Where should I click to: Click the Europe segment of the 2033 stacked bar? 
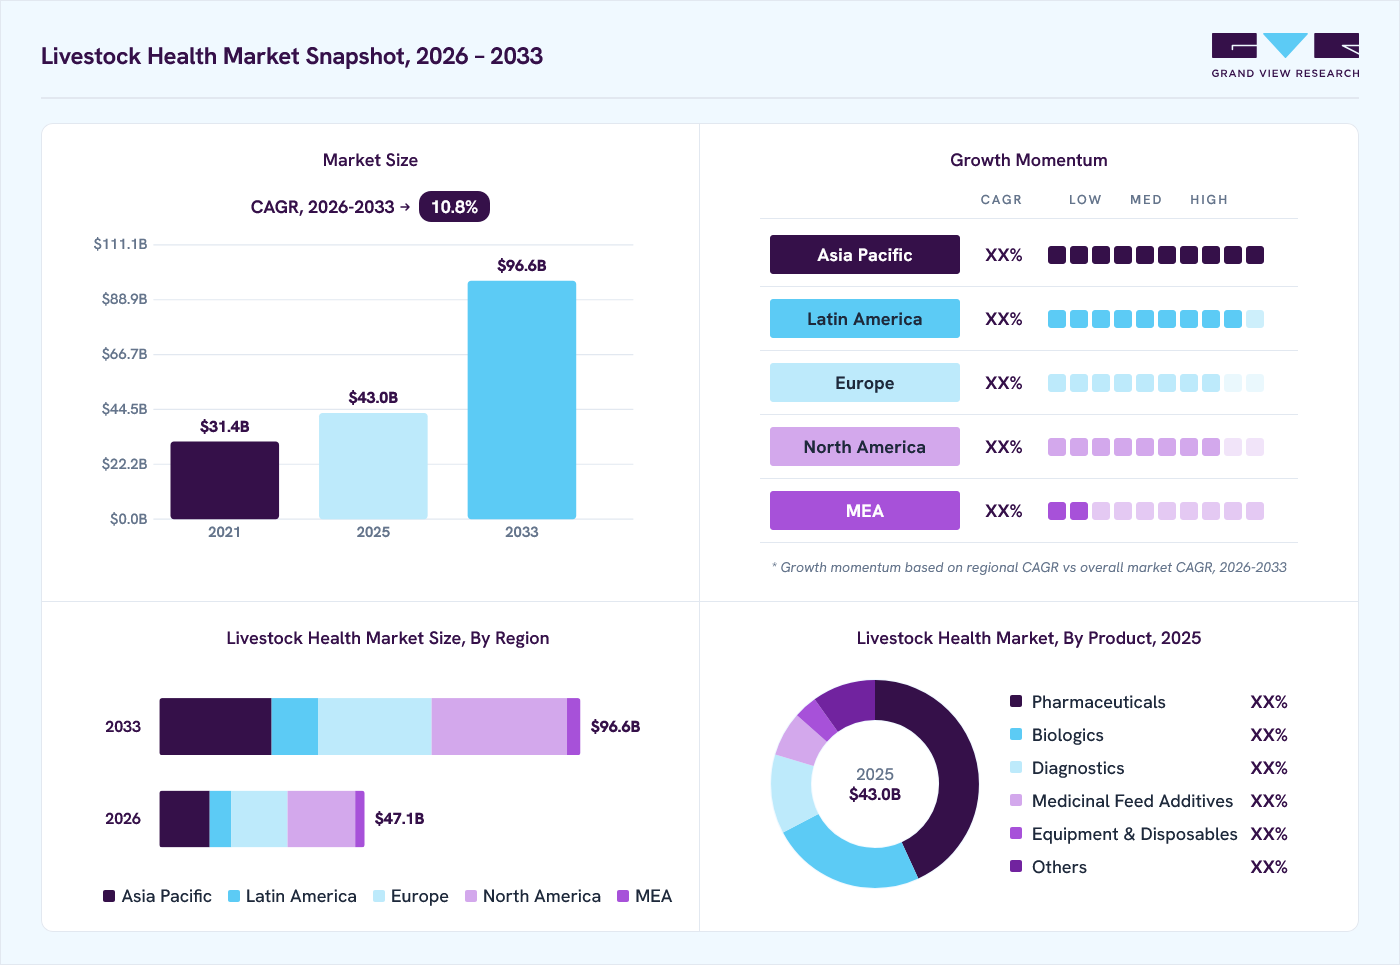(375, 727)
